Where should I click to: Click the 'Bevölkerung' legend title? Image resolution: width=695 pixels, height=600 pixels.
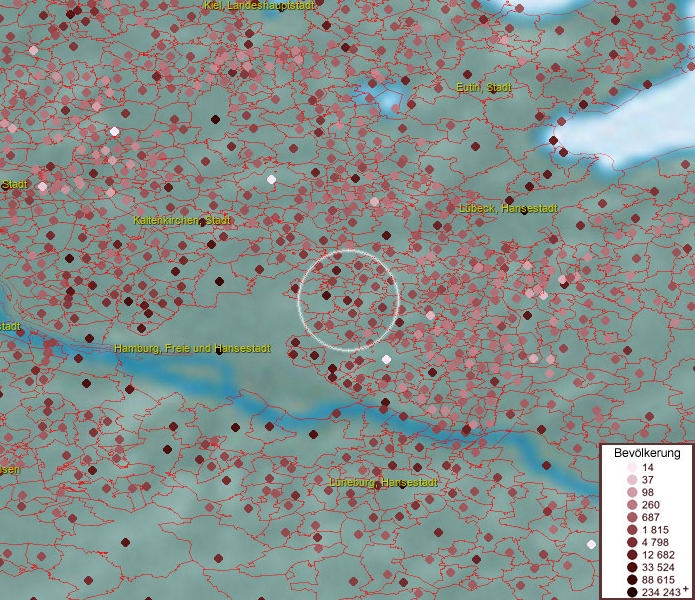coord(647,453)
